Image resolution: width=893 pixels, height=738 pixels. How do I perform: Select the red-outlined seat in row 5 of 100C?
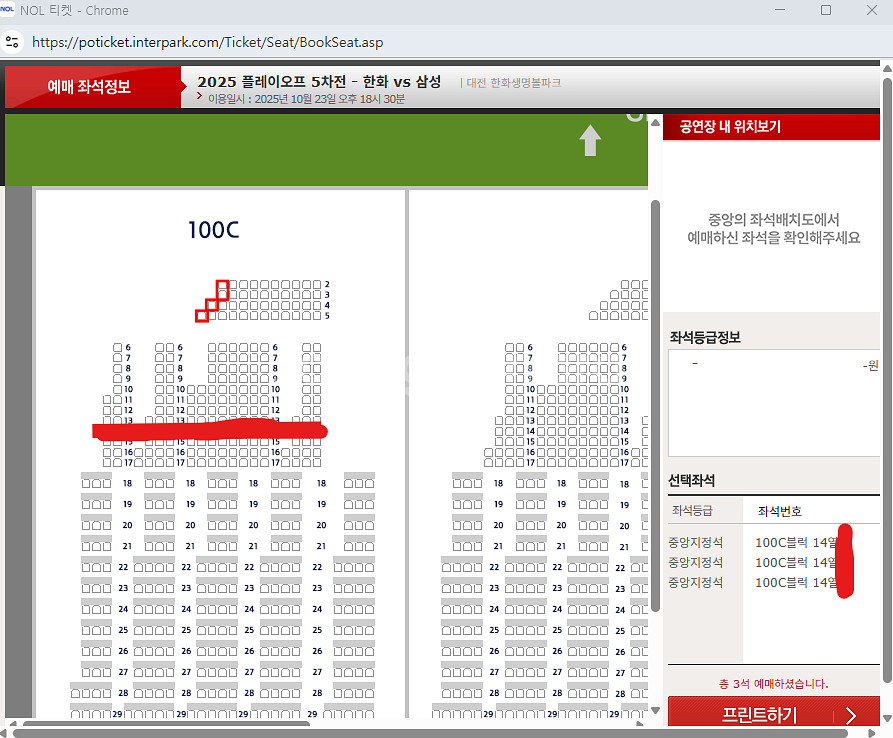point(202,316)
